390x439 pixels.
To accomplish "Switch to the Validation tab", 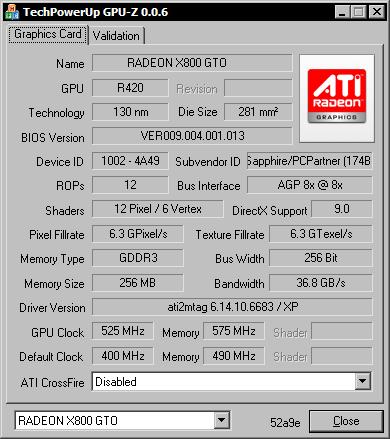I will 116,36.
